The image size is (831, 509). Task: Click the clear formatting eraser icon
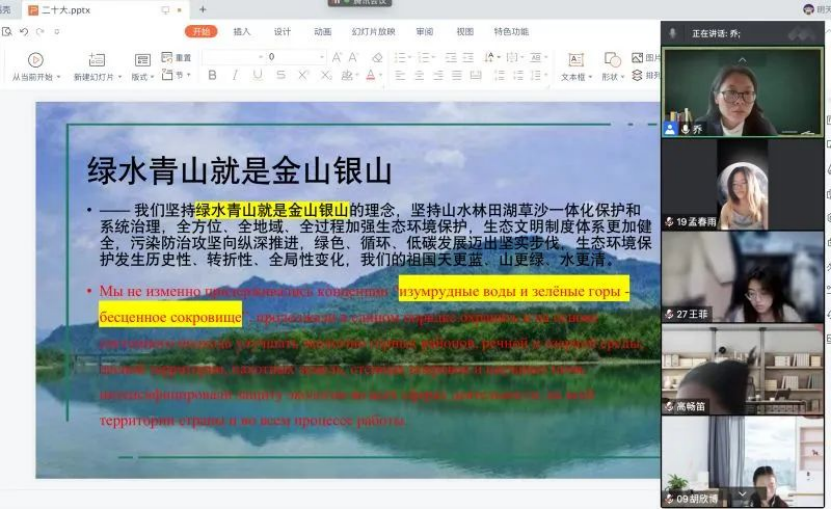[377, 58]
